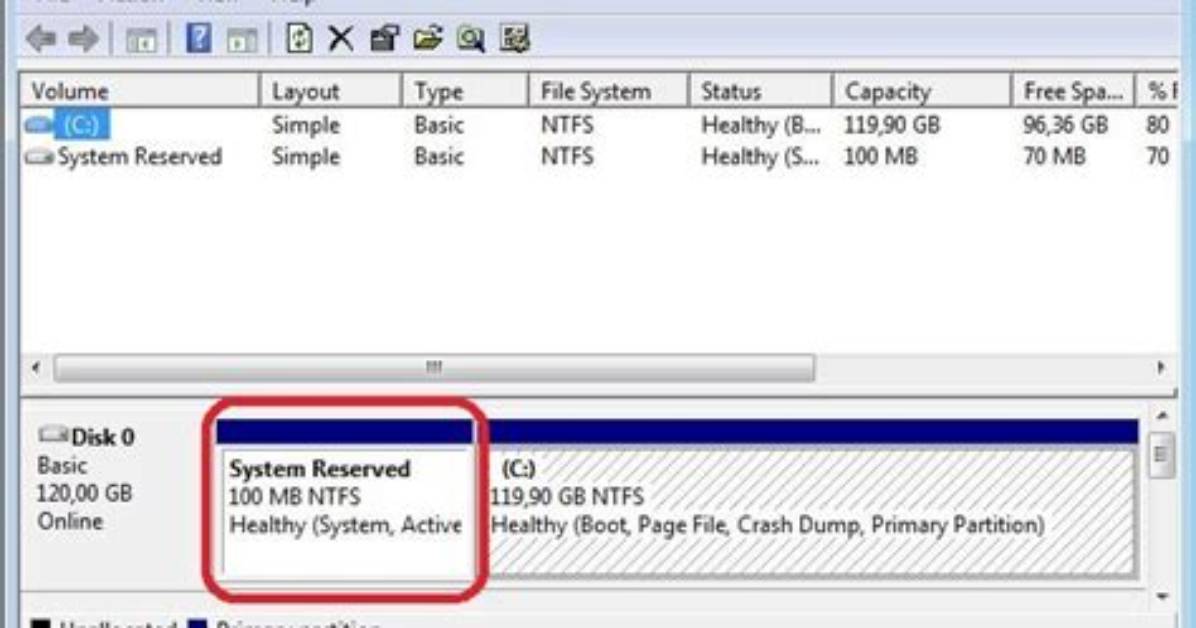1196x628 pixels.
Task: Click the Healthy (B... status cell
Action: [x=760, y=124]
